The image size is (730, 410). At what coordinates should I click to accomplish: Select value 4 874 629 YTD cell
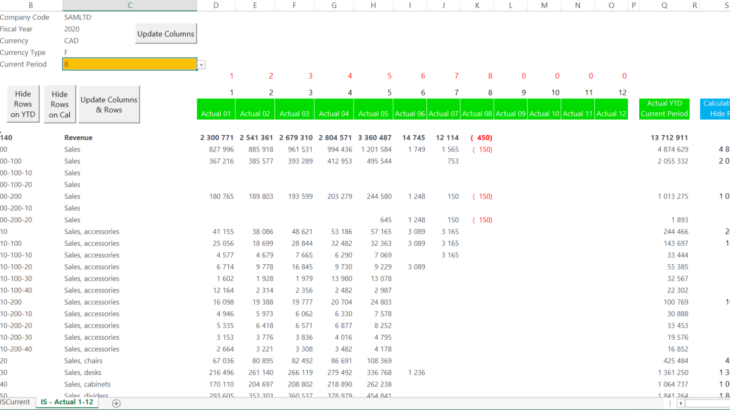673,149
